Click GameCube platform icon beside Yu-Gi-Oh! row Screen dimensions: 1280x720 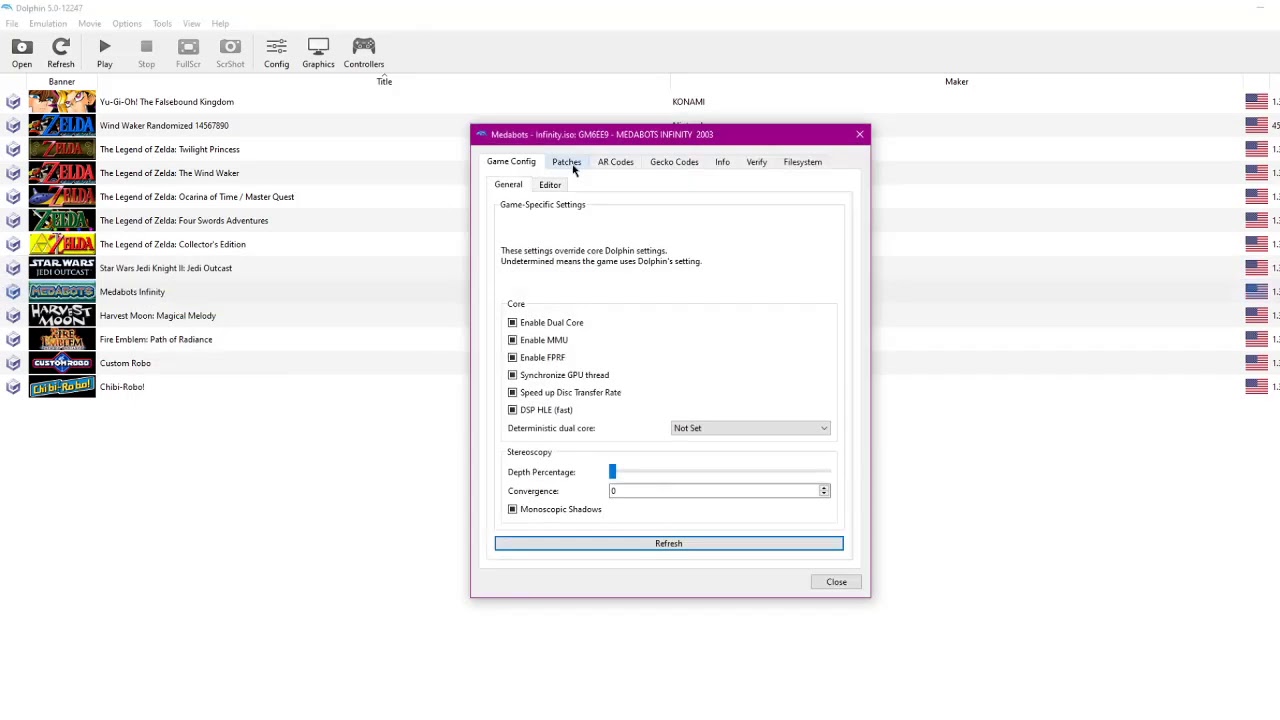13,102
